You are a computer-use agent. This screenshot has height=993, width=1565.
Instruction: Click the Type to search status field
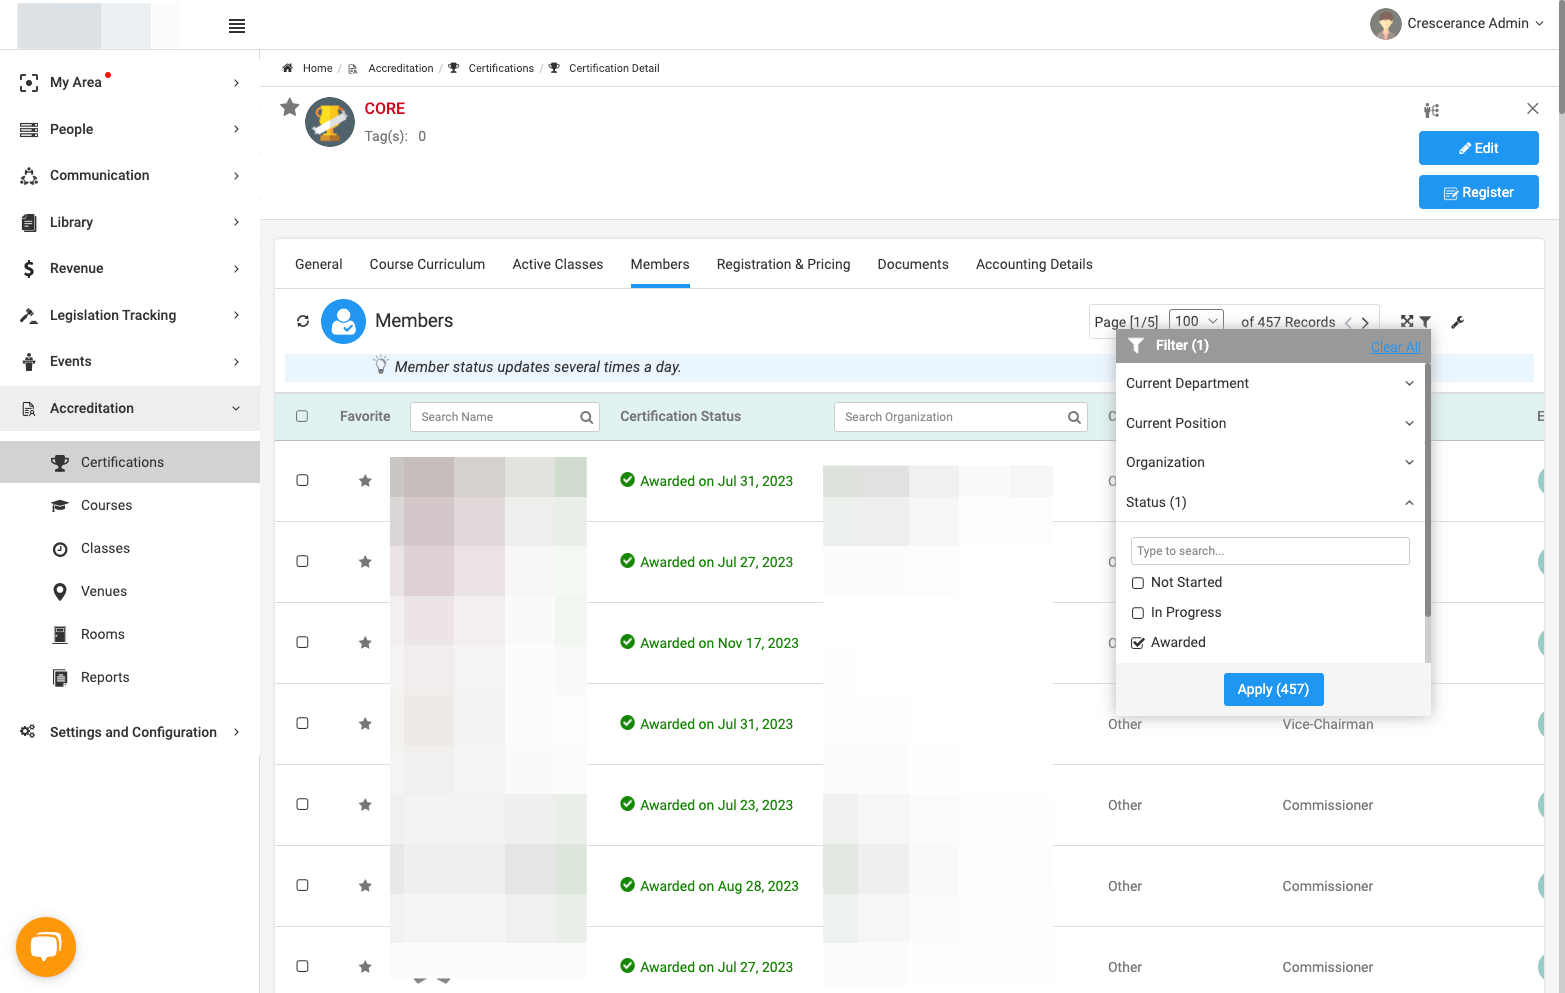point(1270,551)
